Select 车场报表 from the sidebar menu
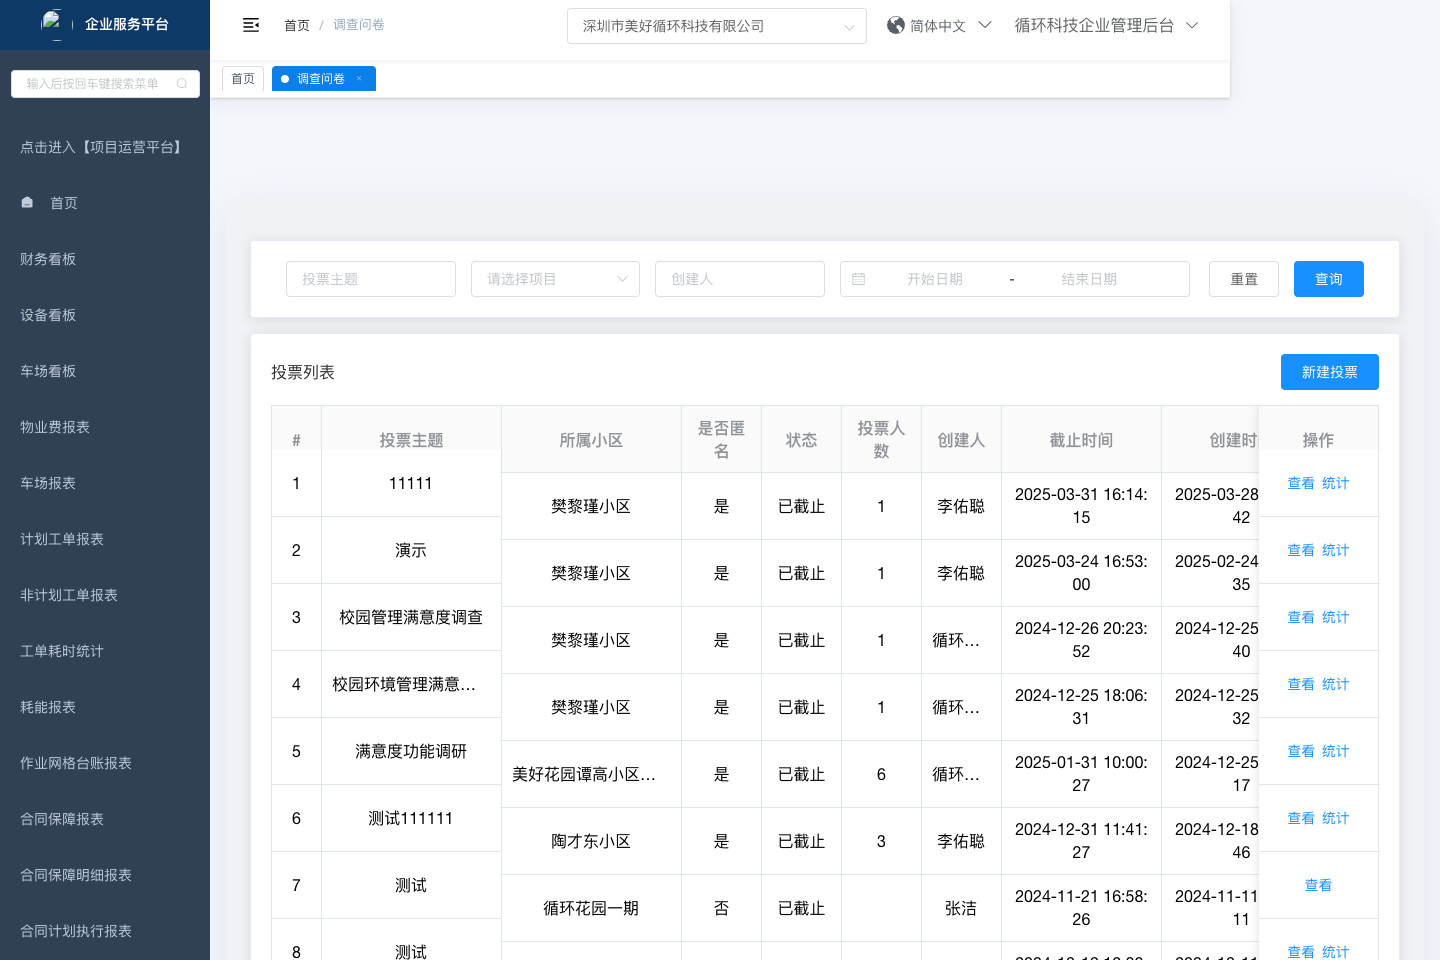1440x960 pixels. [48, 483]
